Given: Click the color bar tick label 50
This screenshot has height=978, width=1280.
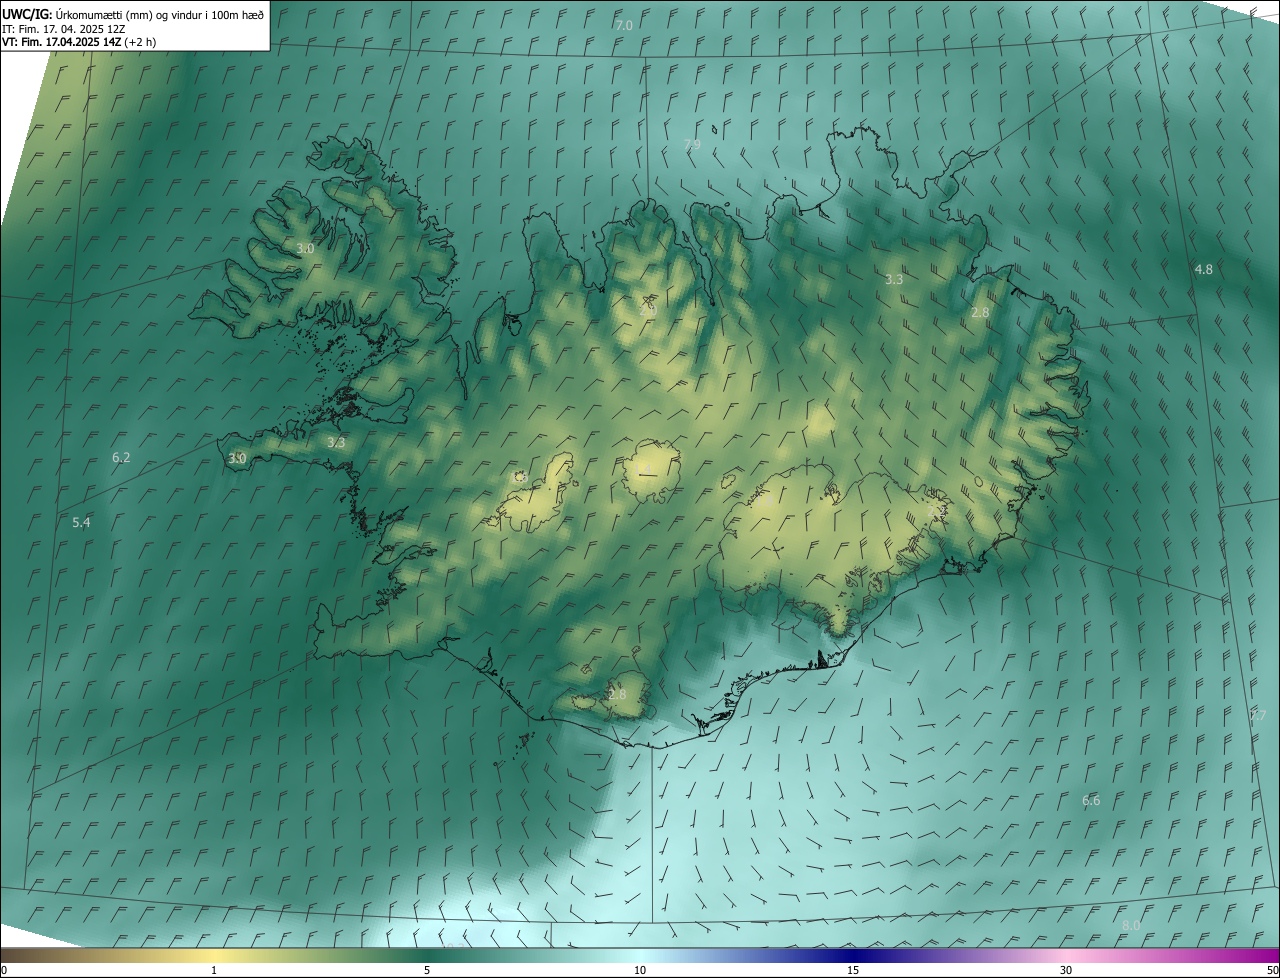Looking at the screenshot, I should [1272, 971].
